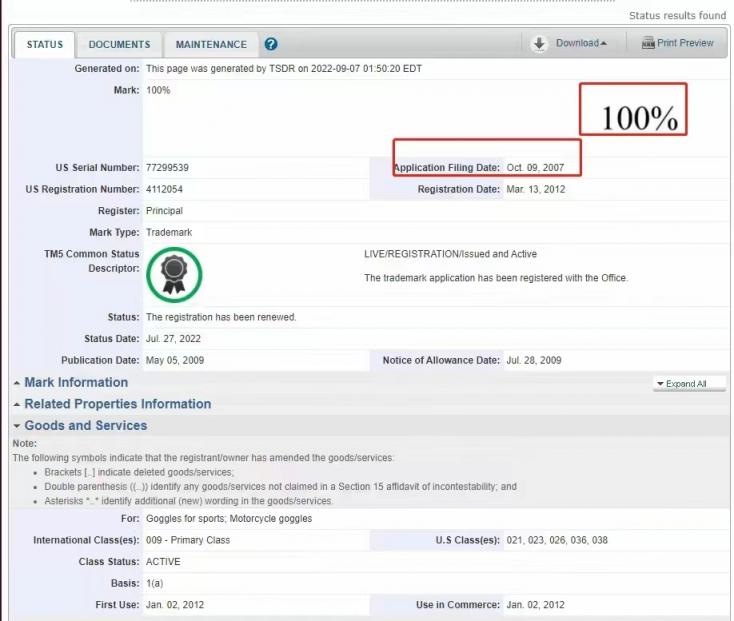734x621 pixels.
Task: Expand the Mark Information section
Action: (70, 382)
